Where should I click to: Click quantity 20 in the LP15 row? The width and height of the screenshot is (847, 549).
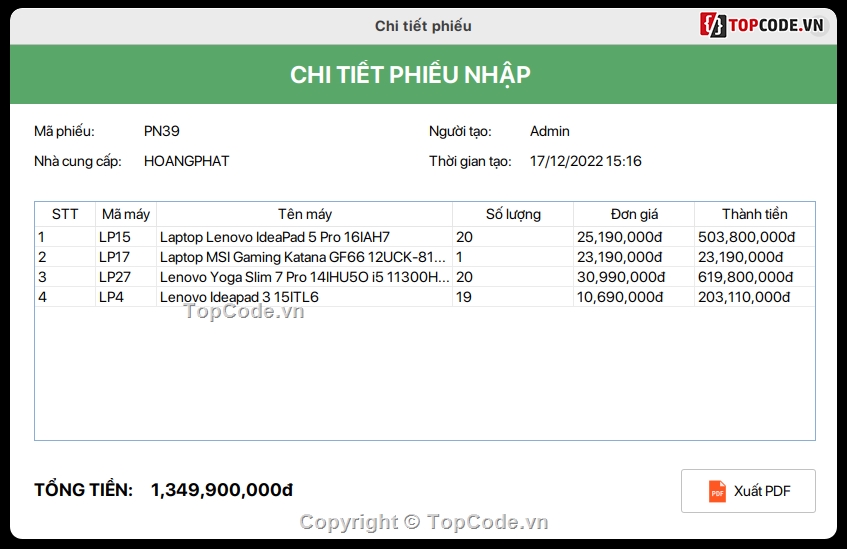pos(513,237)
